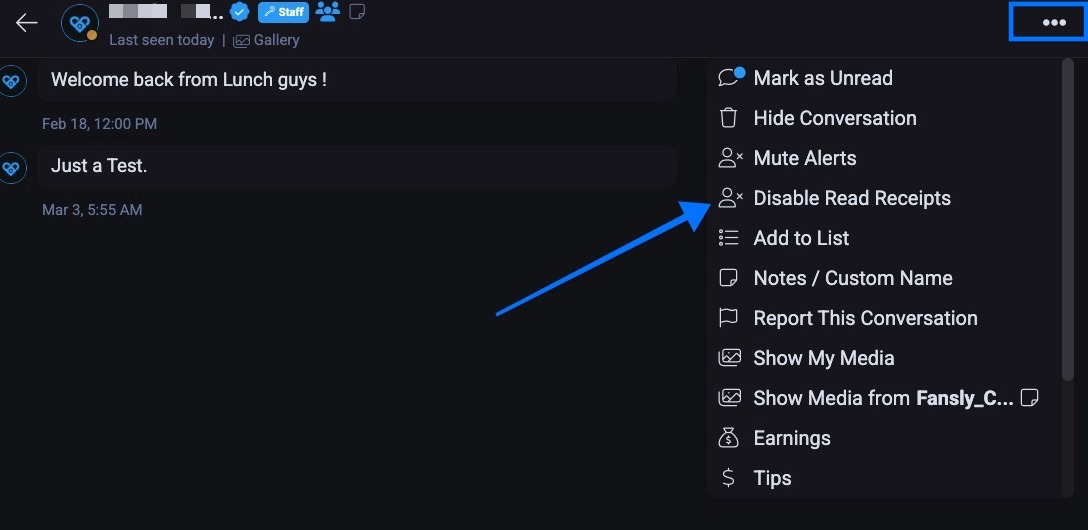Click the Show My Media image icon
Viewport: 1088px width, 530px height.
[729, 358]
